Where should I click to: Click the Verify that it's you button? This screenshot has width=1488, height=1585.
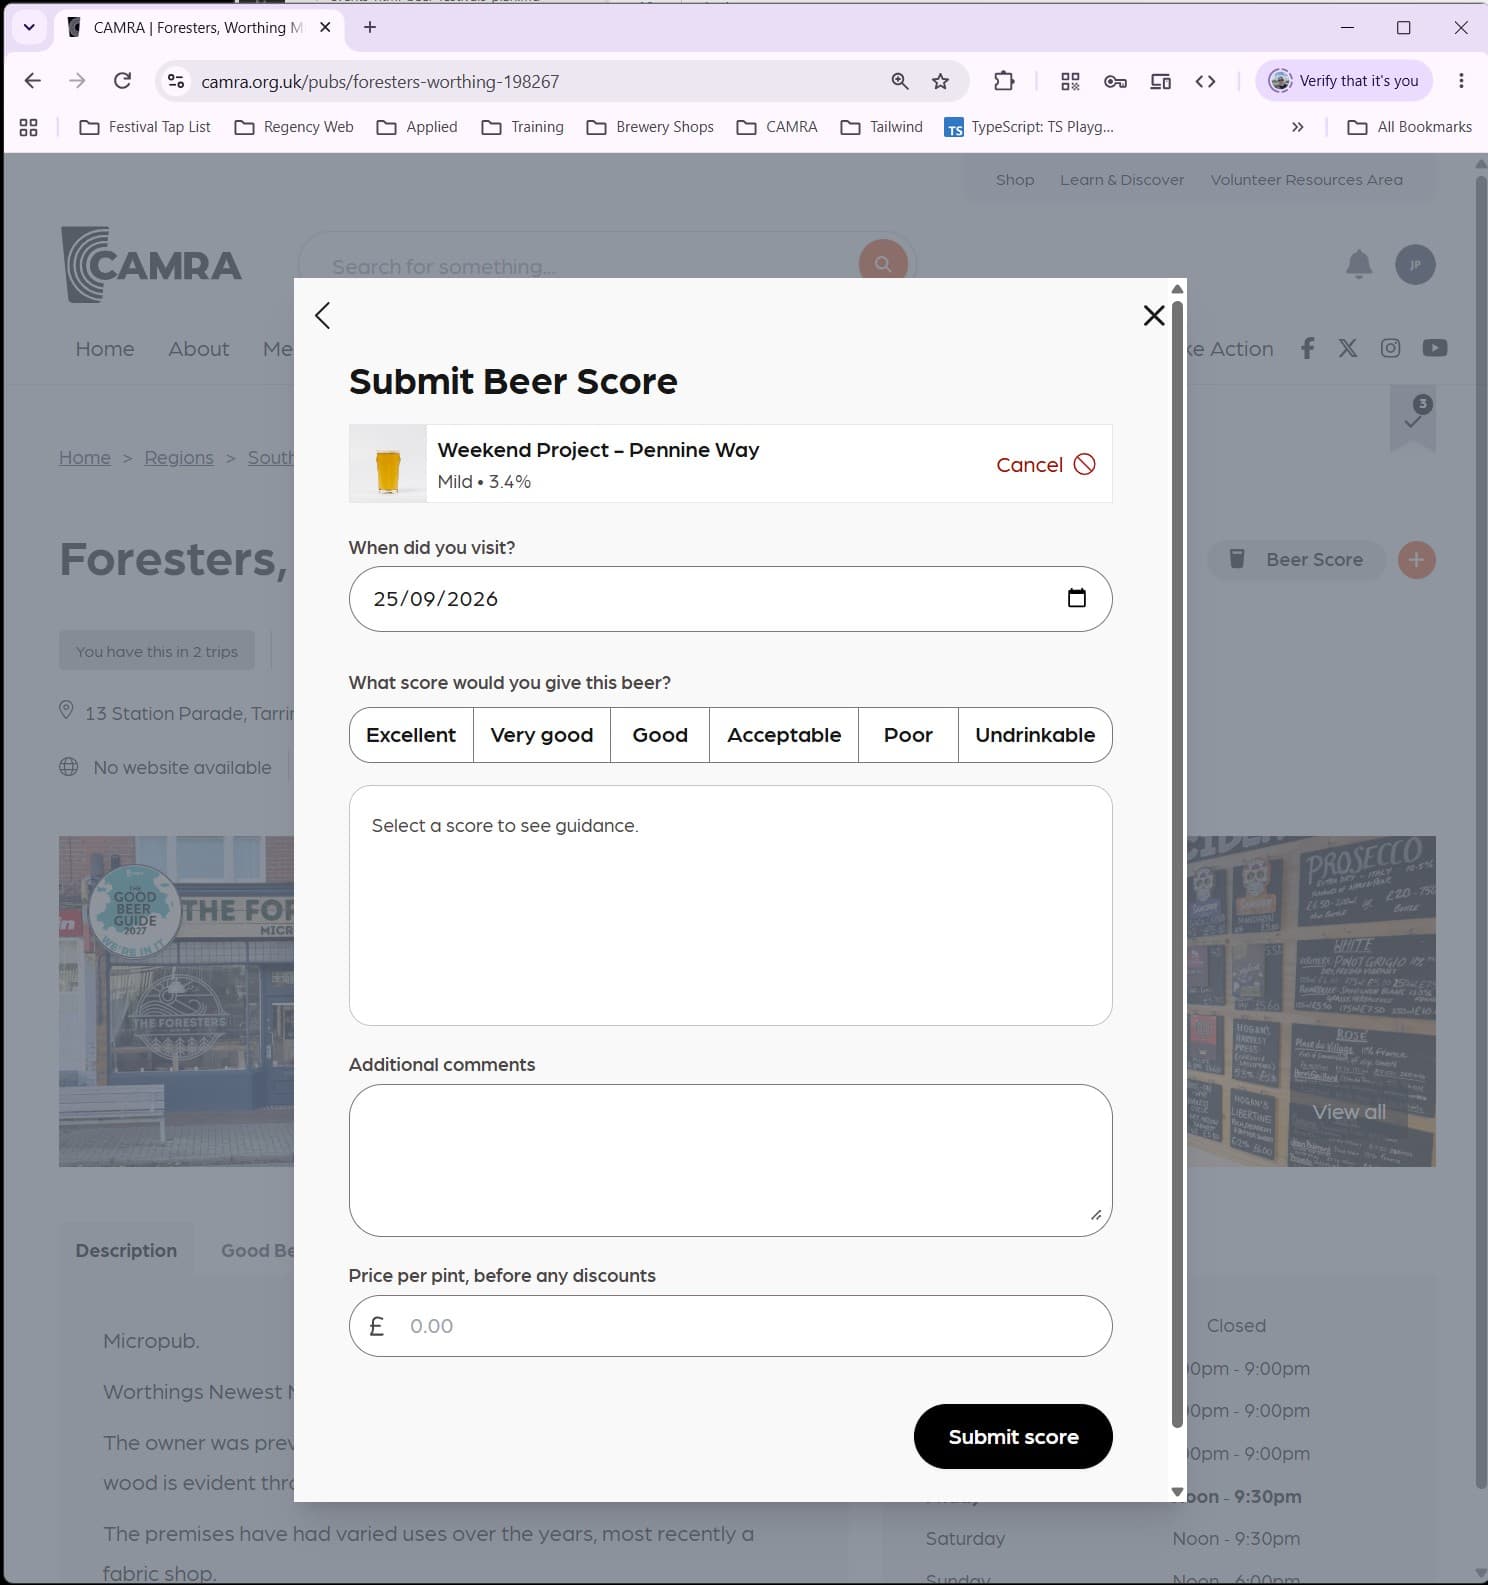pyautogui.click(x=1344, y=81)
